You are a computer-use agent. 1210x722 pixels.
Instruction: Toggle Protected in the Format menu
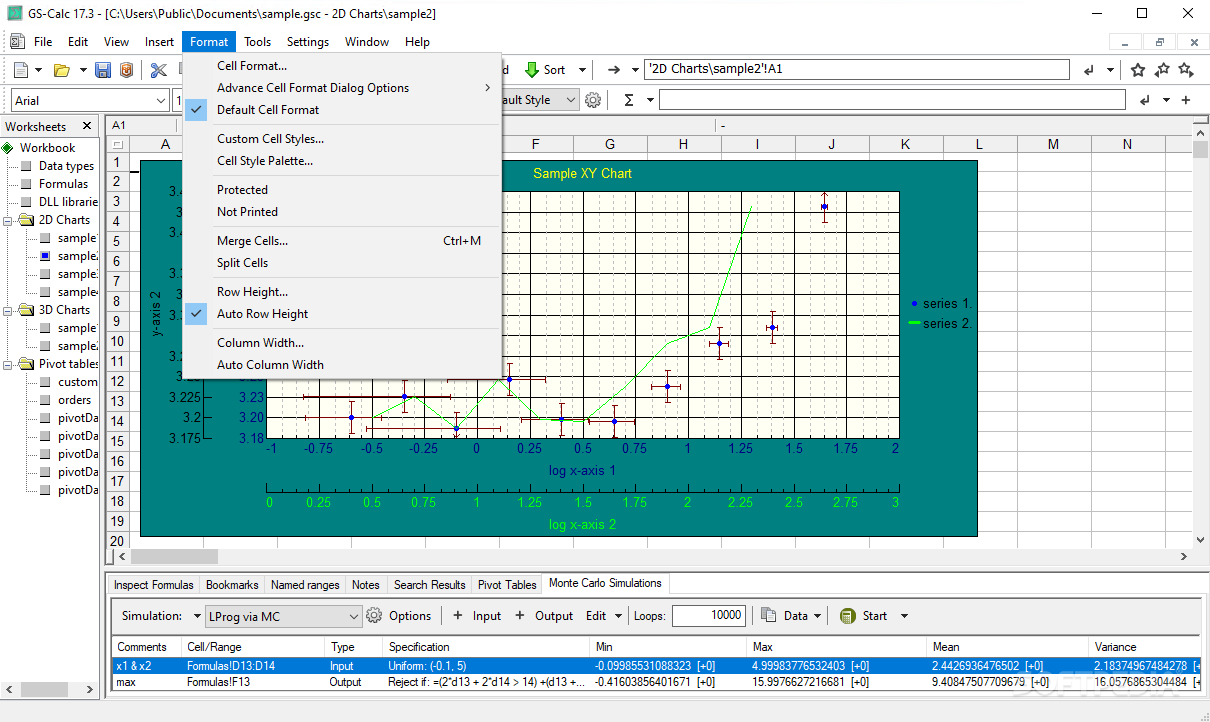(341, 190)
